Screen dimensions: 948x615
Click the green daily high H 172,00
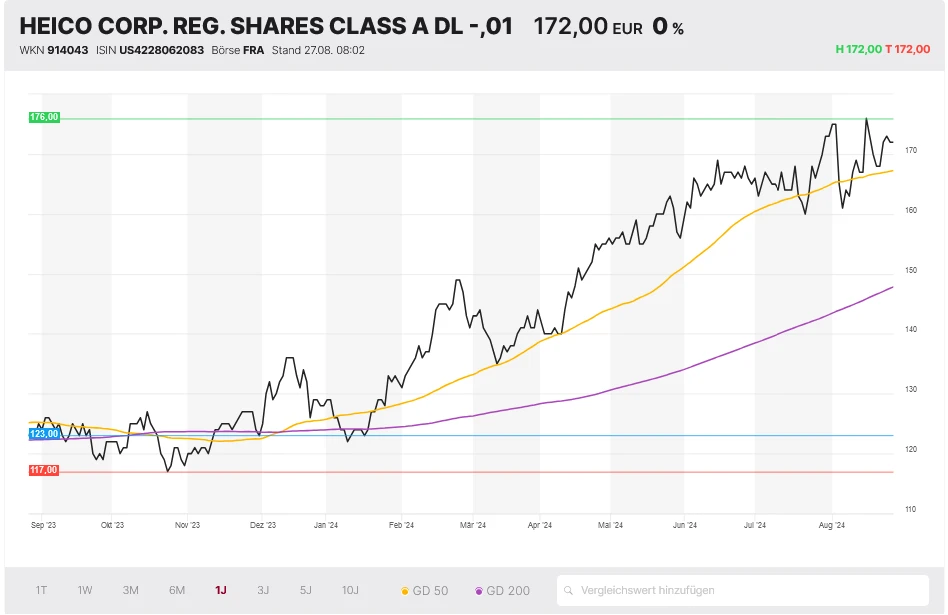pyautogui.click(x=858, y=49)
